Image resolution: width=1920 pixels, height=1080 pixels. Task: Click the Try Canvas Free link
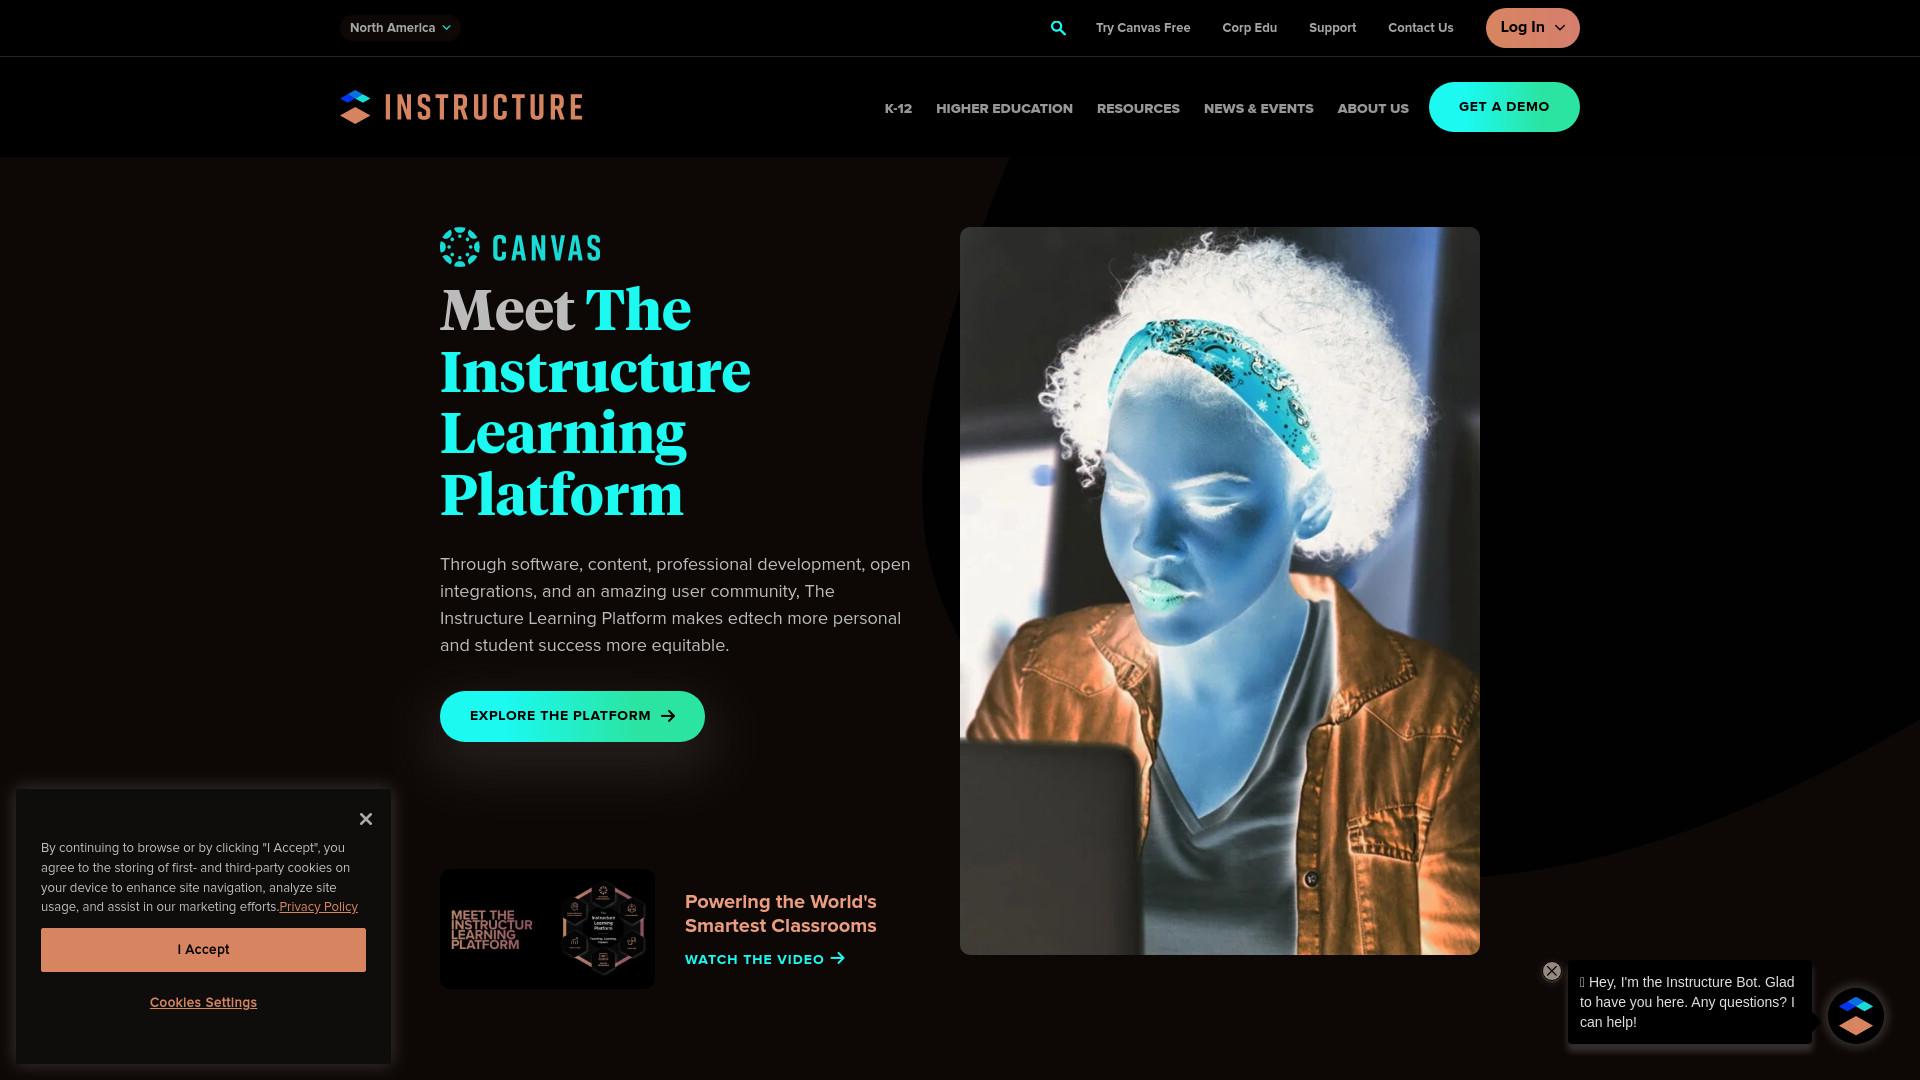(x=1143, y=28)
